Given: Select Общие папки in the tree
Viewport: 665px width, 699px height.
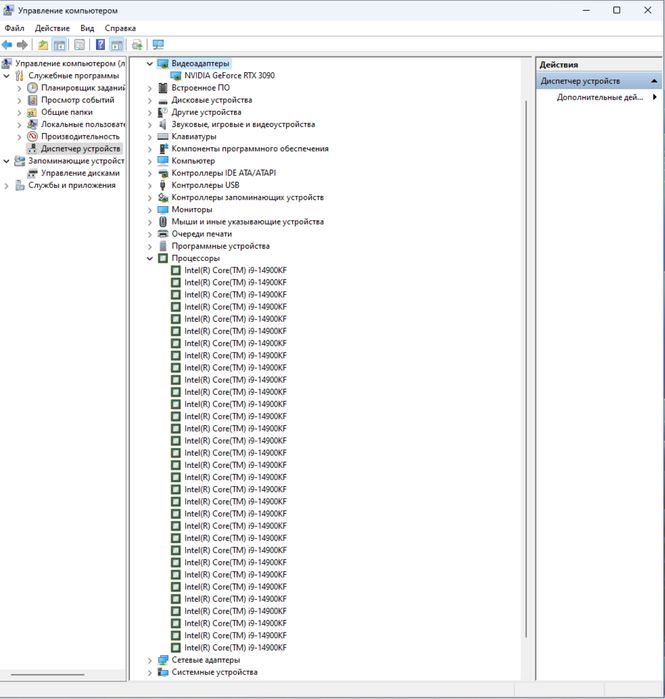Looking at the screenshot, I should pos(67,112).
